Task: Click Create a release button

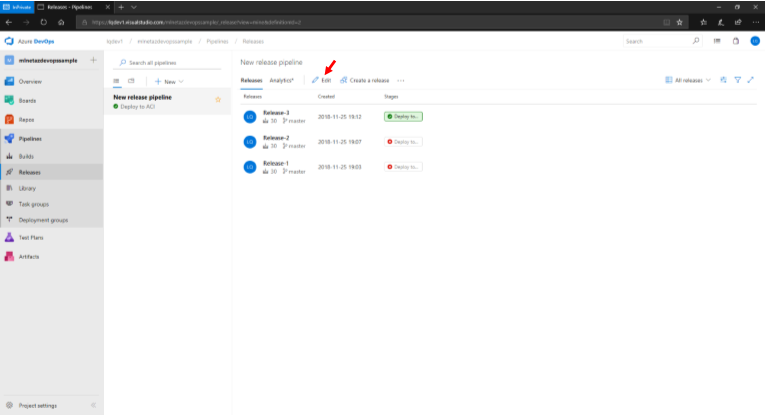Action: 364,80
